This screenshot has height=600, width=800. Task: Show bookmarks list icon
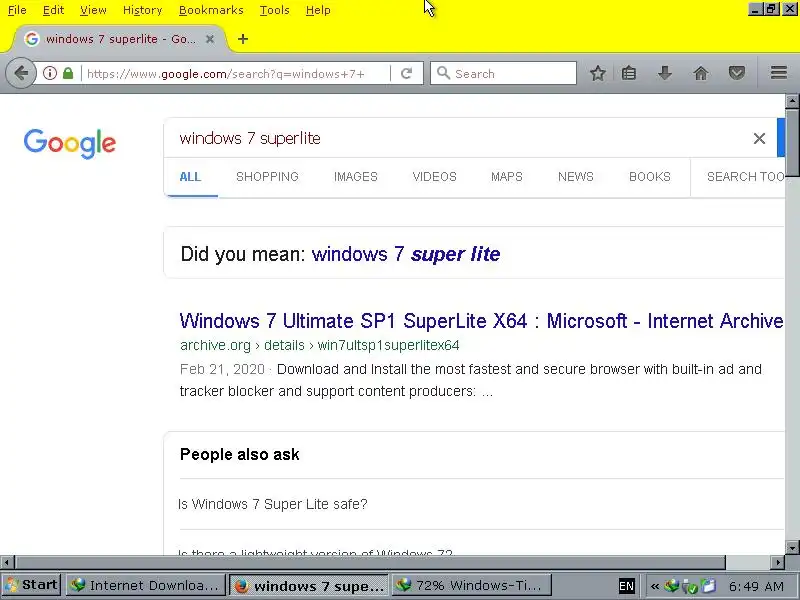click(x=629, y=73)
